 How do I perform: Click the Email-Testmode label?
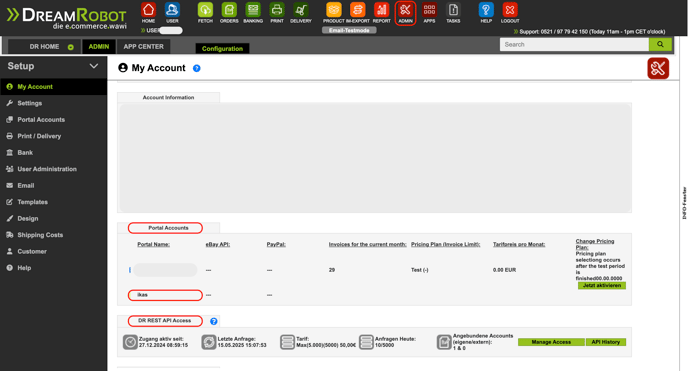349,30
